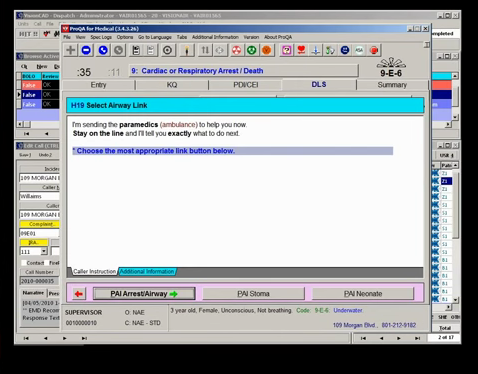Click the Williams caller name field
This screenshot has width=478, height=374.
point(39,196)
